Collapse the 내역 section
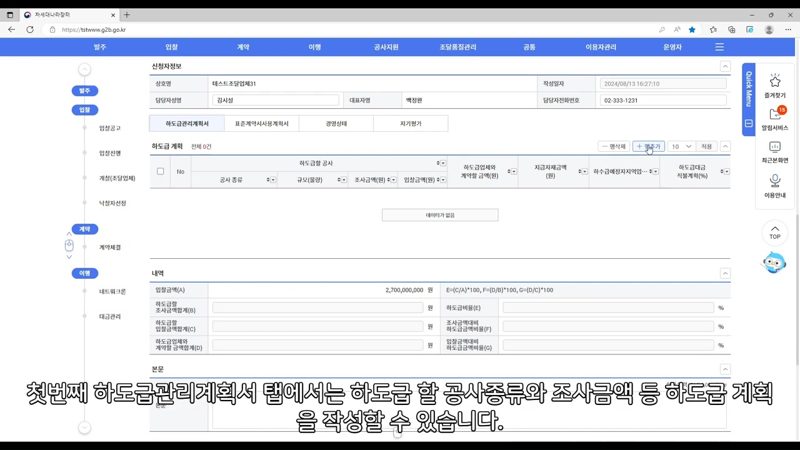This screenshot has height=450, width=800. click(725, 273)
